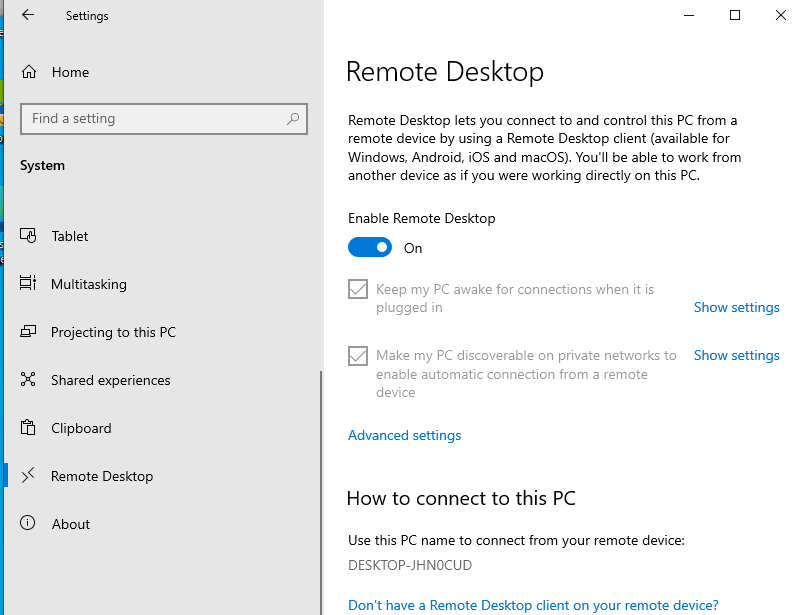Click the System section label
The height and width of the screenshot is (615, 797).
click(x=42, y=166)
